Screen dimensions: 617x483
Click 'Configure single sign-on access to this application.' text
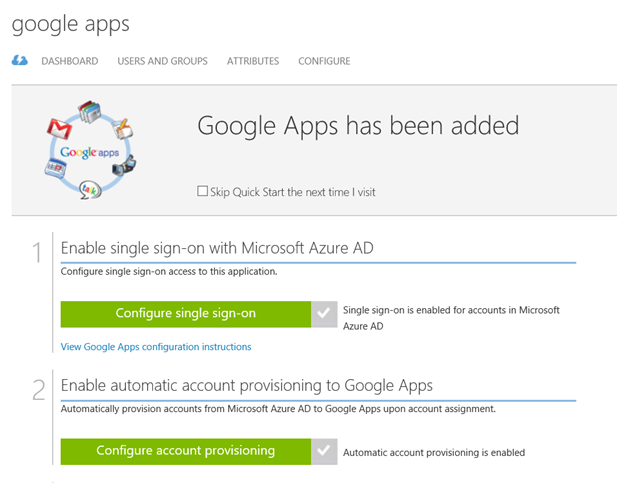(x=169, y=272)
